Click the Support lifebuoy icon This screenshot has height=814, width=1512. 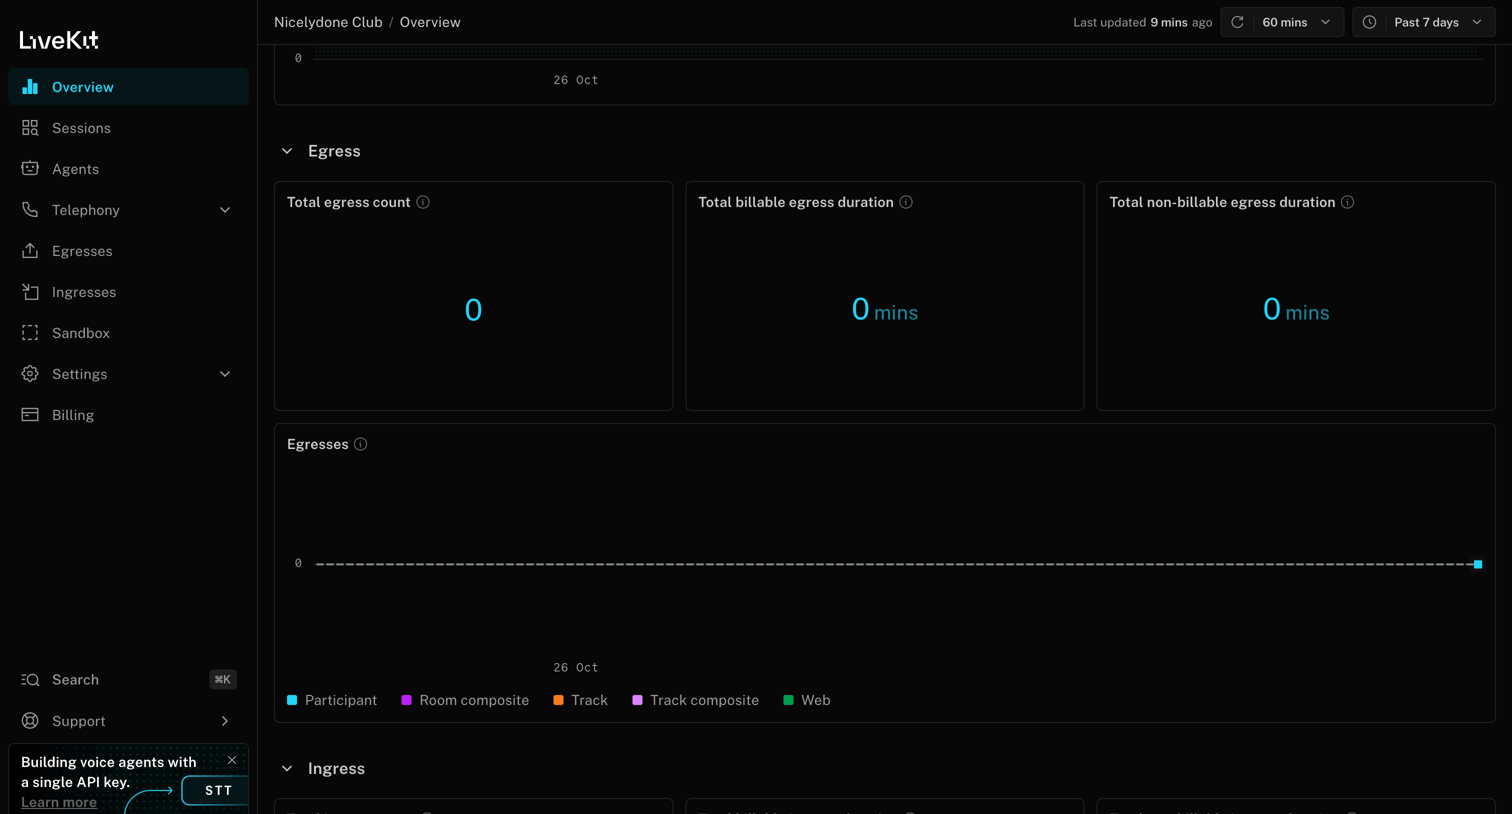click(30, 721)
